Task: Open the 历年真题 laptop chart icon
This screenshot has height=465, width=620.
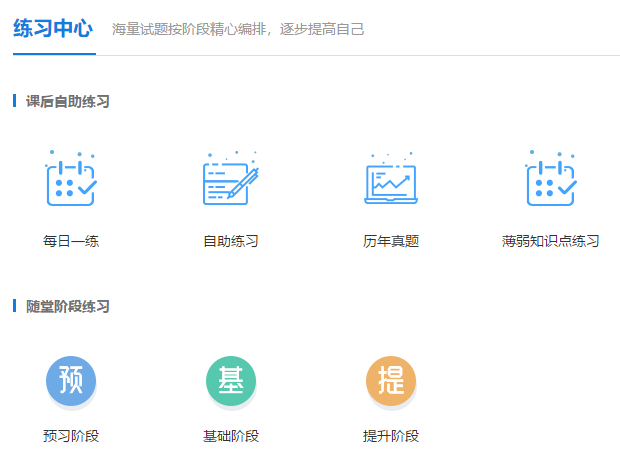Action: pos(391,178)
